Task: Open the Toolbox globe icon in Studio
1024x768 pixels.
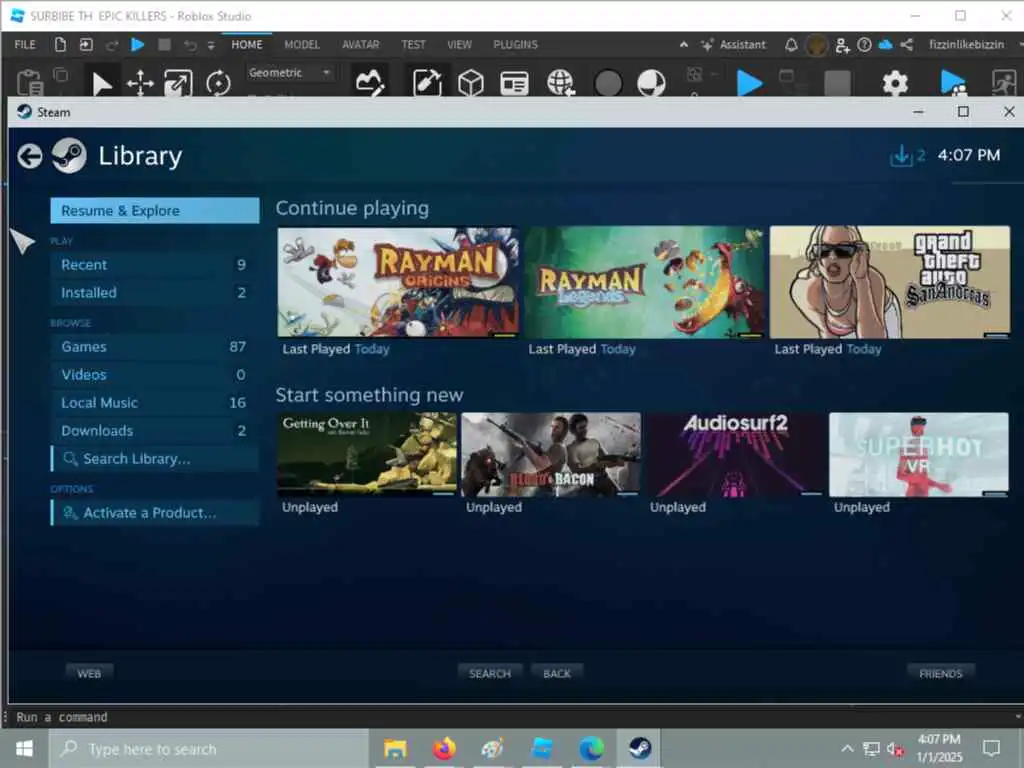Action: point(560,83)
